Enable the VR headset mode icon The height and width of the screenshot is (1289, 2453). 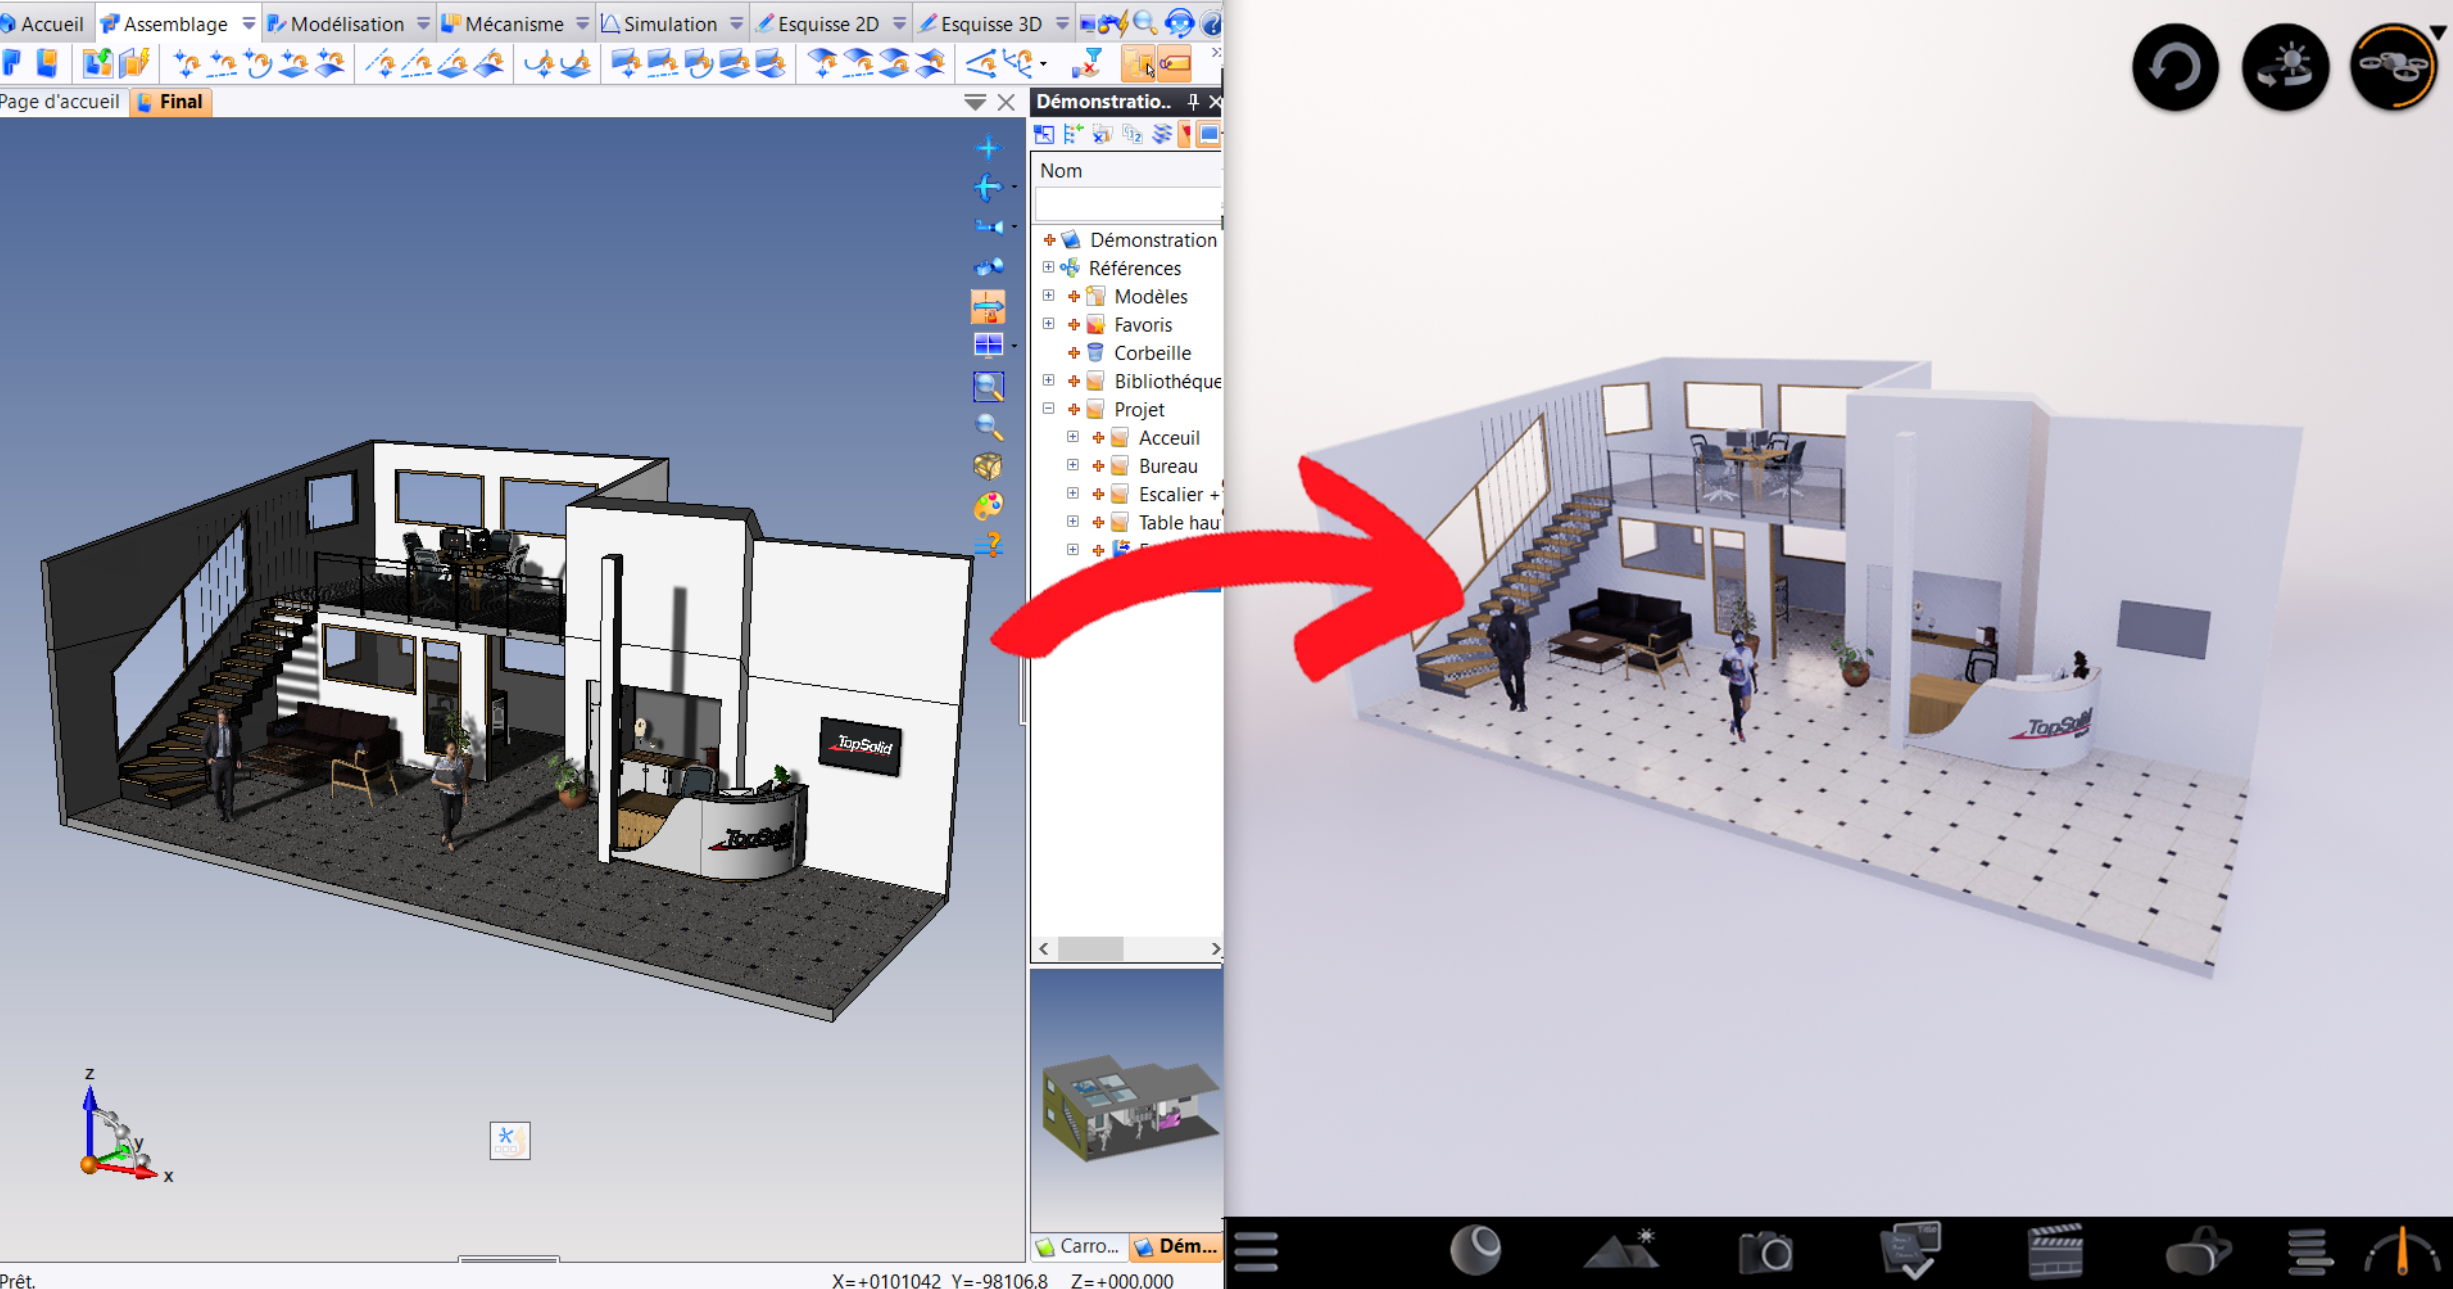(x=2197, y=1252)
